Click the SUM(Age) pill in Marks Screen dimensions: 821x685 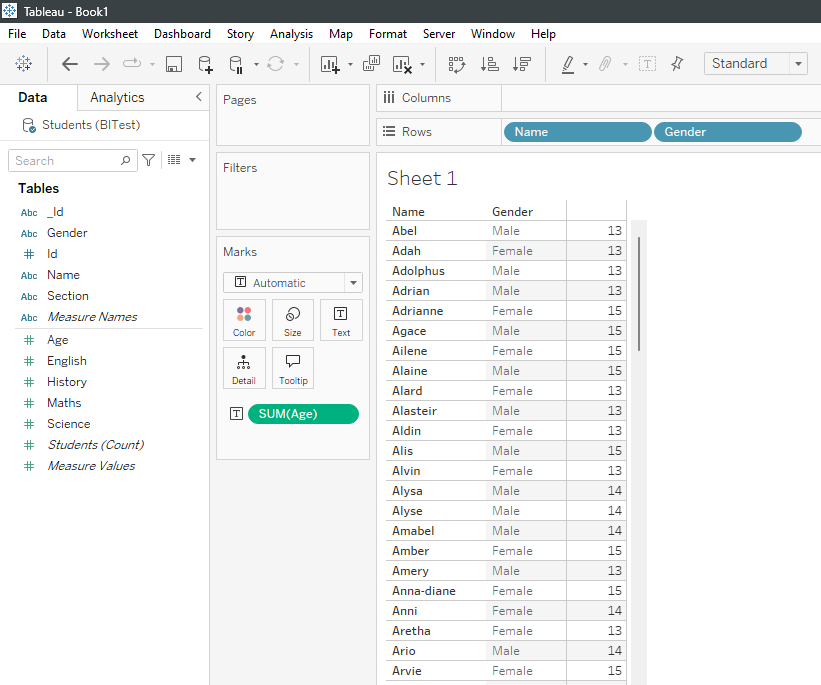pyautogui.click(x=303, y=414)
